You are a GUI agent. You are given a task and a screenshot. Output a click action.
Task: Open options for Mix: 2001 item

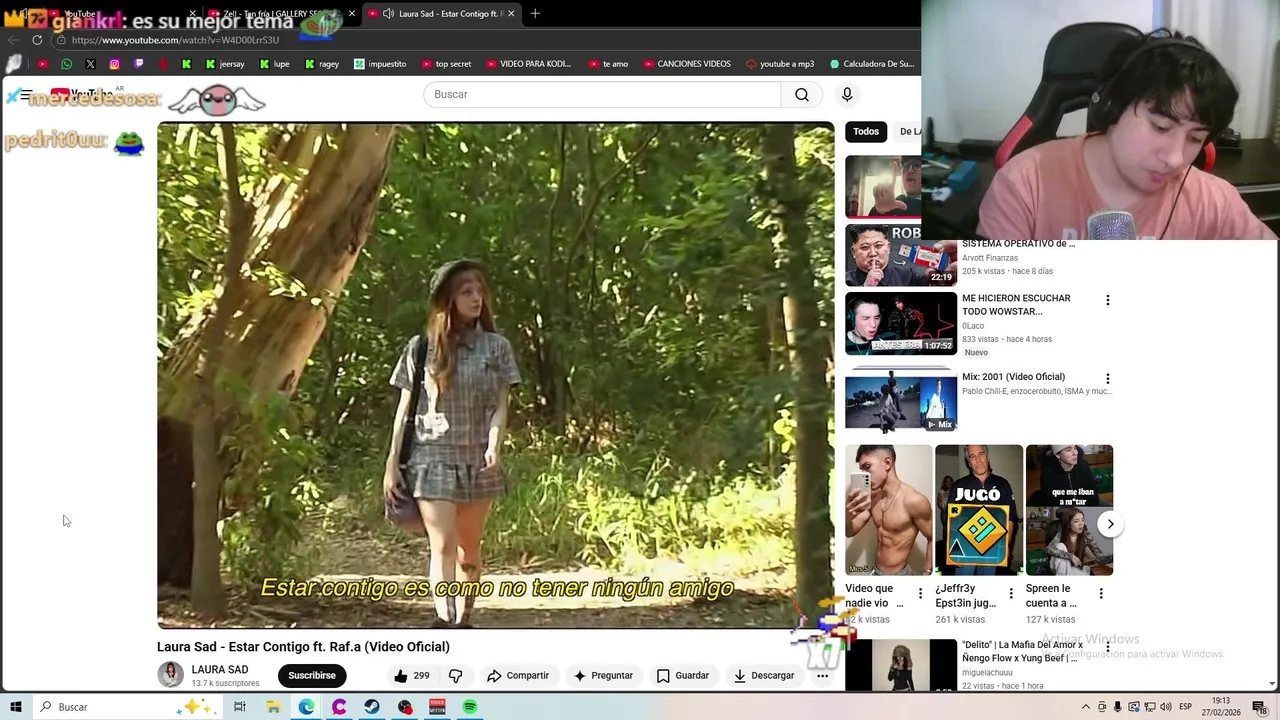coord(1107,378)
